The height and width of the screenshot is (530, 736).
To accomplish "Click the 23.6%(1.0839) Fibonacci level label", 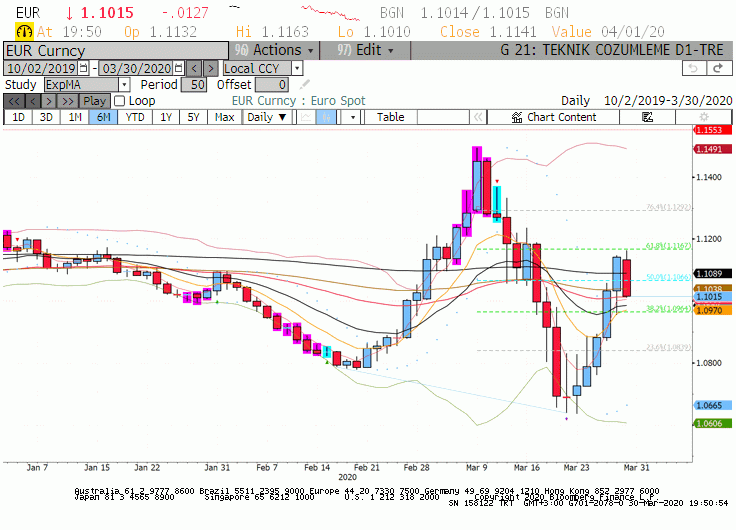I will coord(668,347).
